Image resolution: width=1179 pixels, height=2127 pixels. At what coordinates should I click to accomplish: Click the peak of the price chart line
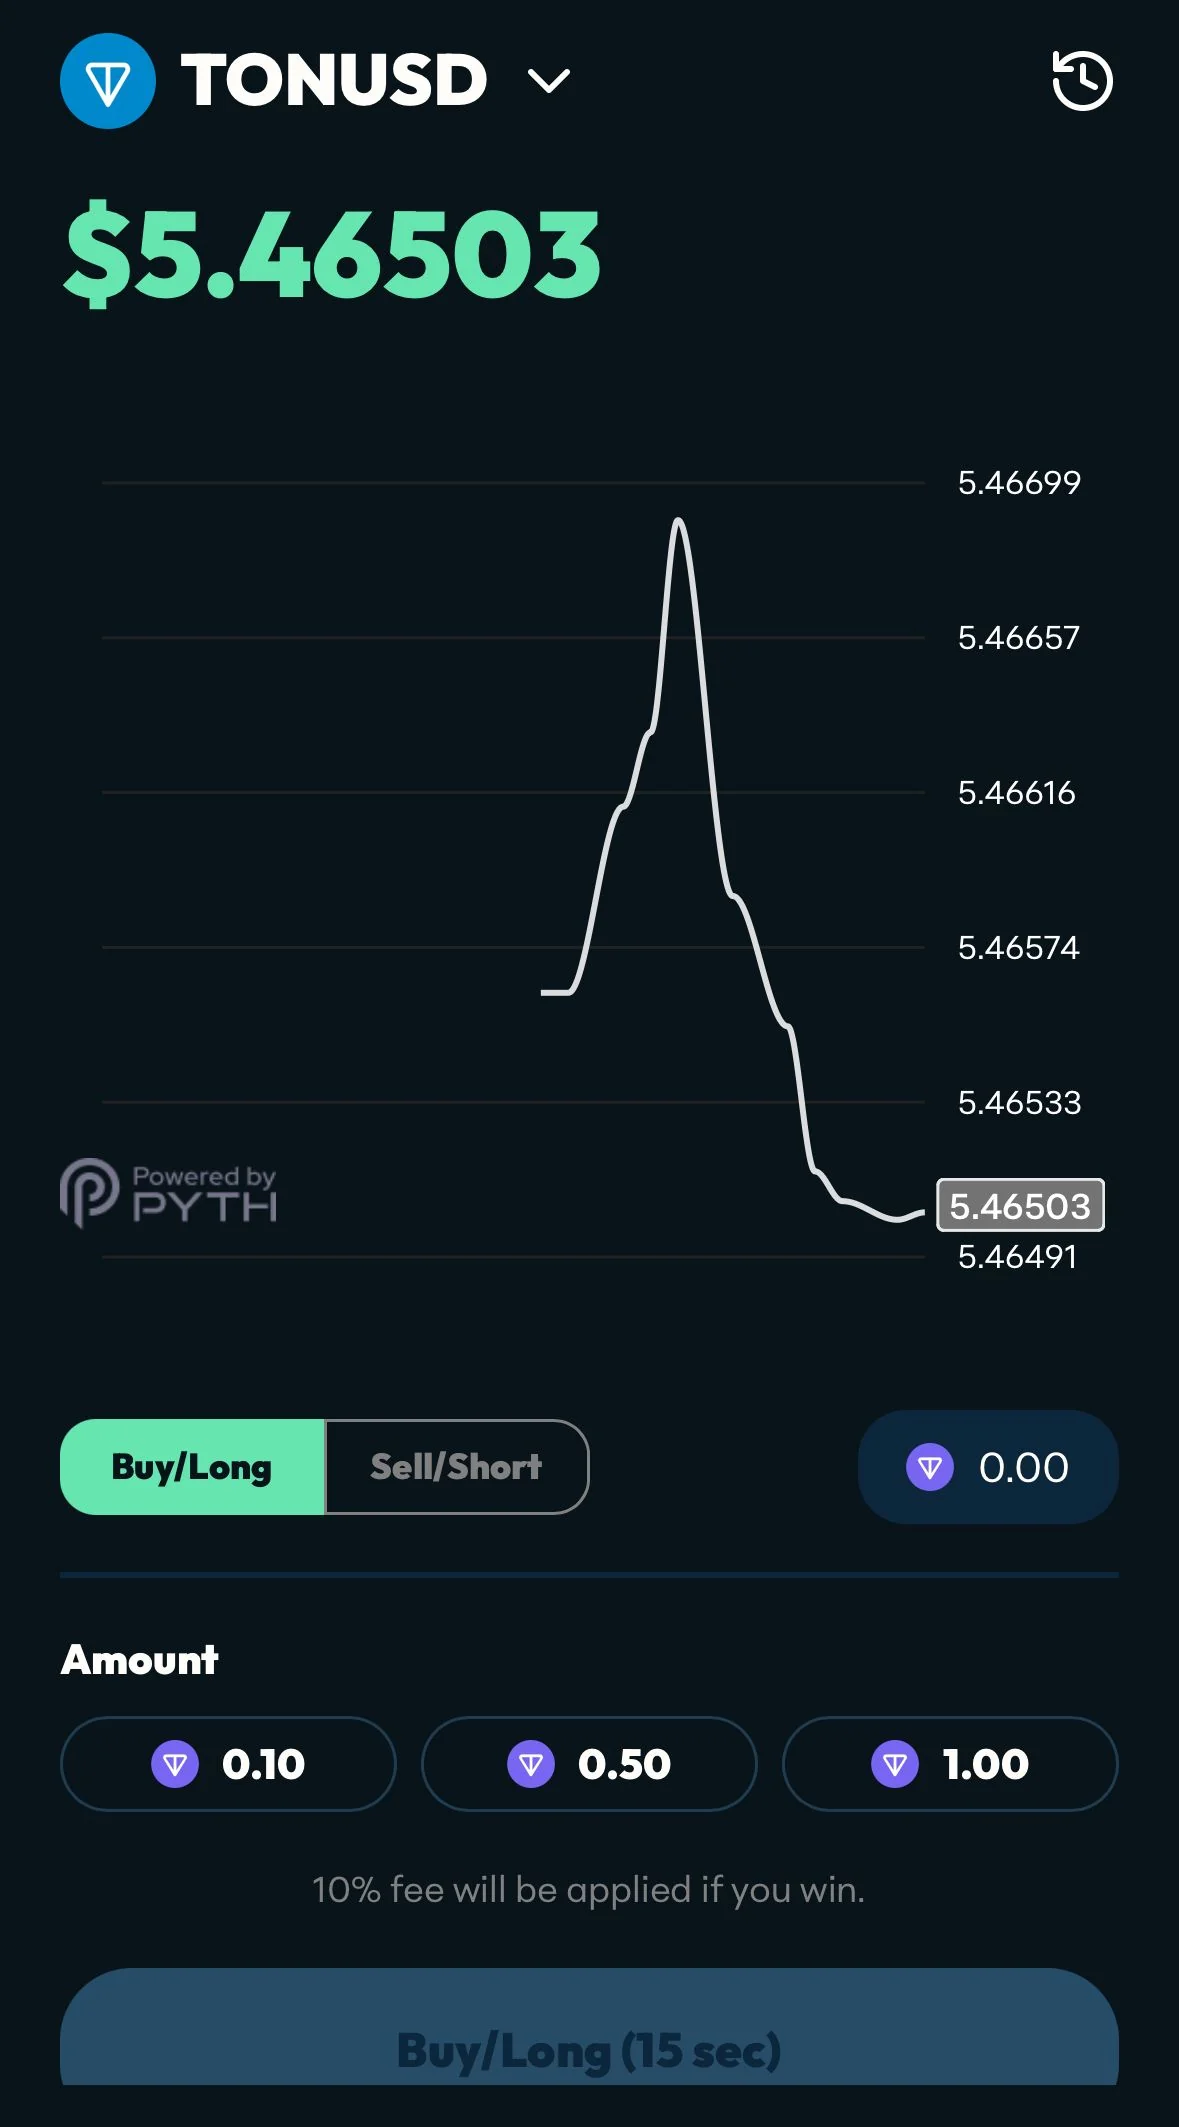[x=679, y=520]
